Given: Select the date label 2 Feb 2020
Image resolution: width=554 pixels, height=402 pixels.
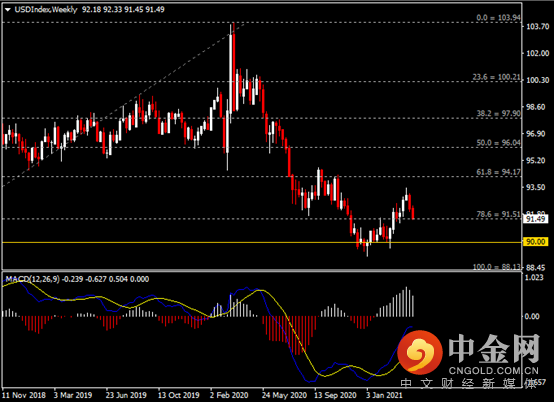Looking at the screenshot, I should point(229,395).
